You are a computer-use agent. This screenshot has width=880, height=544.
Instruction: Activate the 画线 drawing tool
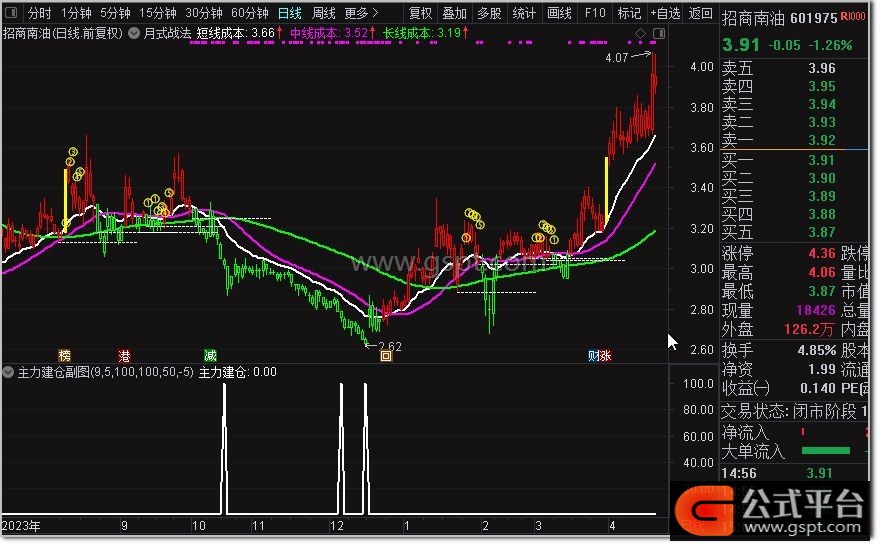559,12
